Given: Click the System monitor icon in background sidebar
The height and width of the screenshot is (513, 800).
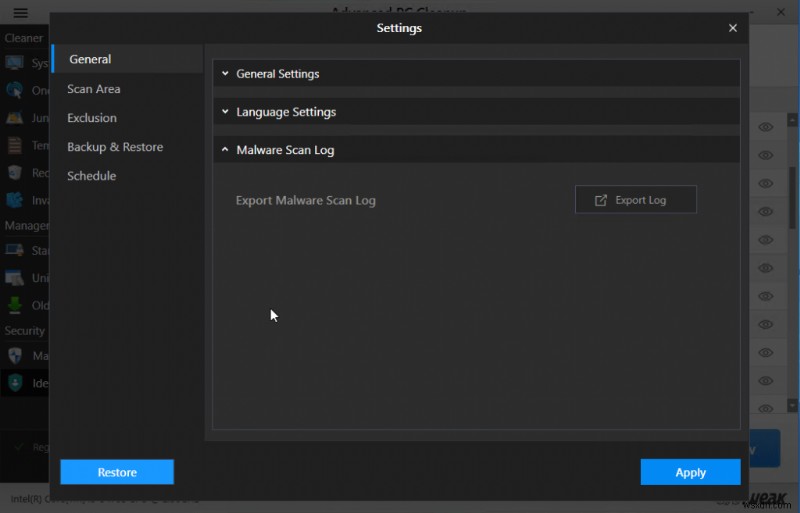Looking at the screenshot, I should coord(14,63).
